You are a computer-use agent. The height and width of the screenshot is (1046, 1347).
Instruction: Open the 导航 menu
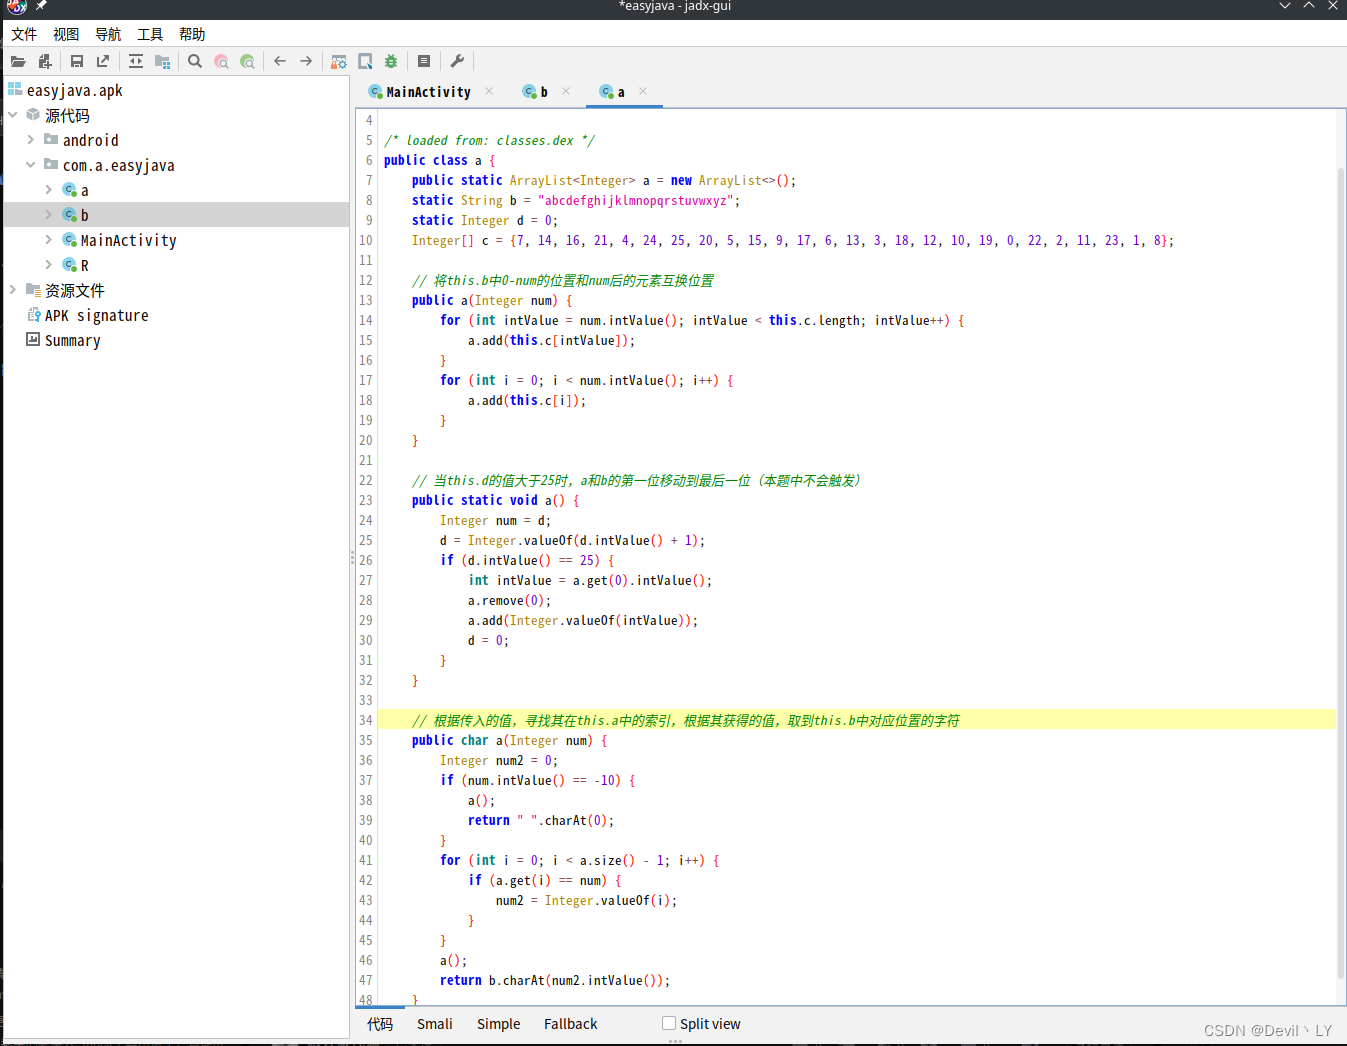[x=108, y=34]
